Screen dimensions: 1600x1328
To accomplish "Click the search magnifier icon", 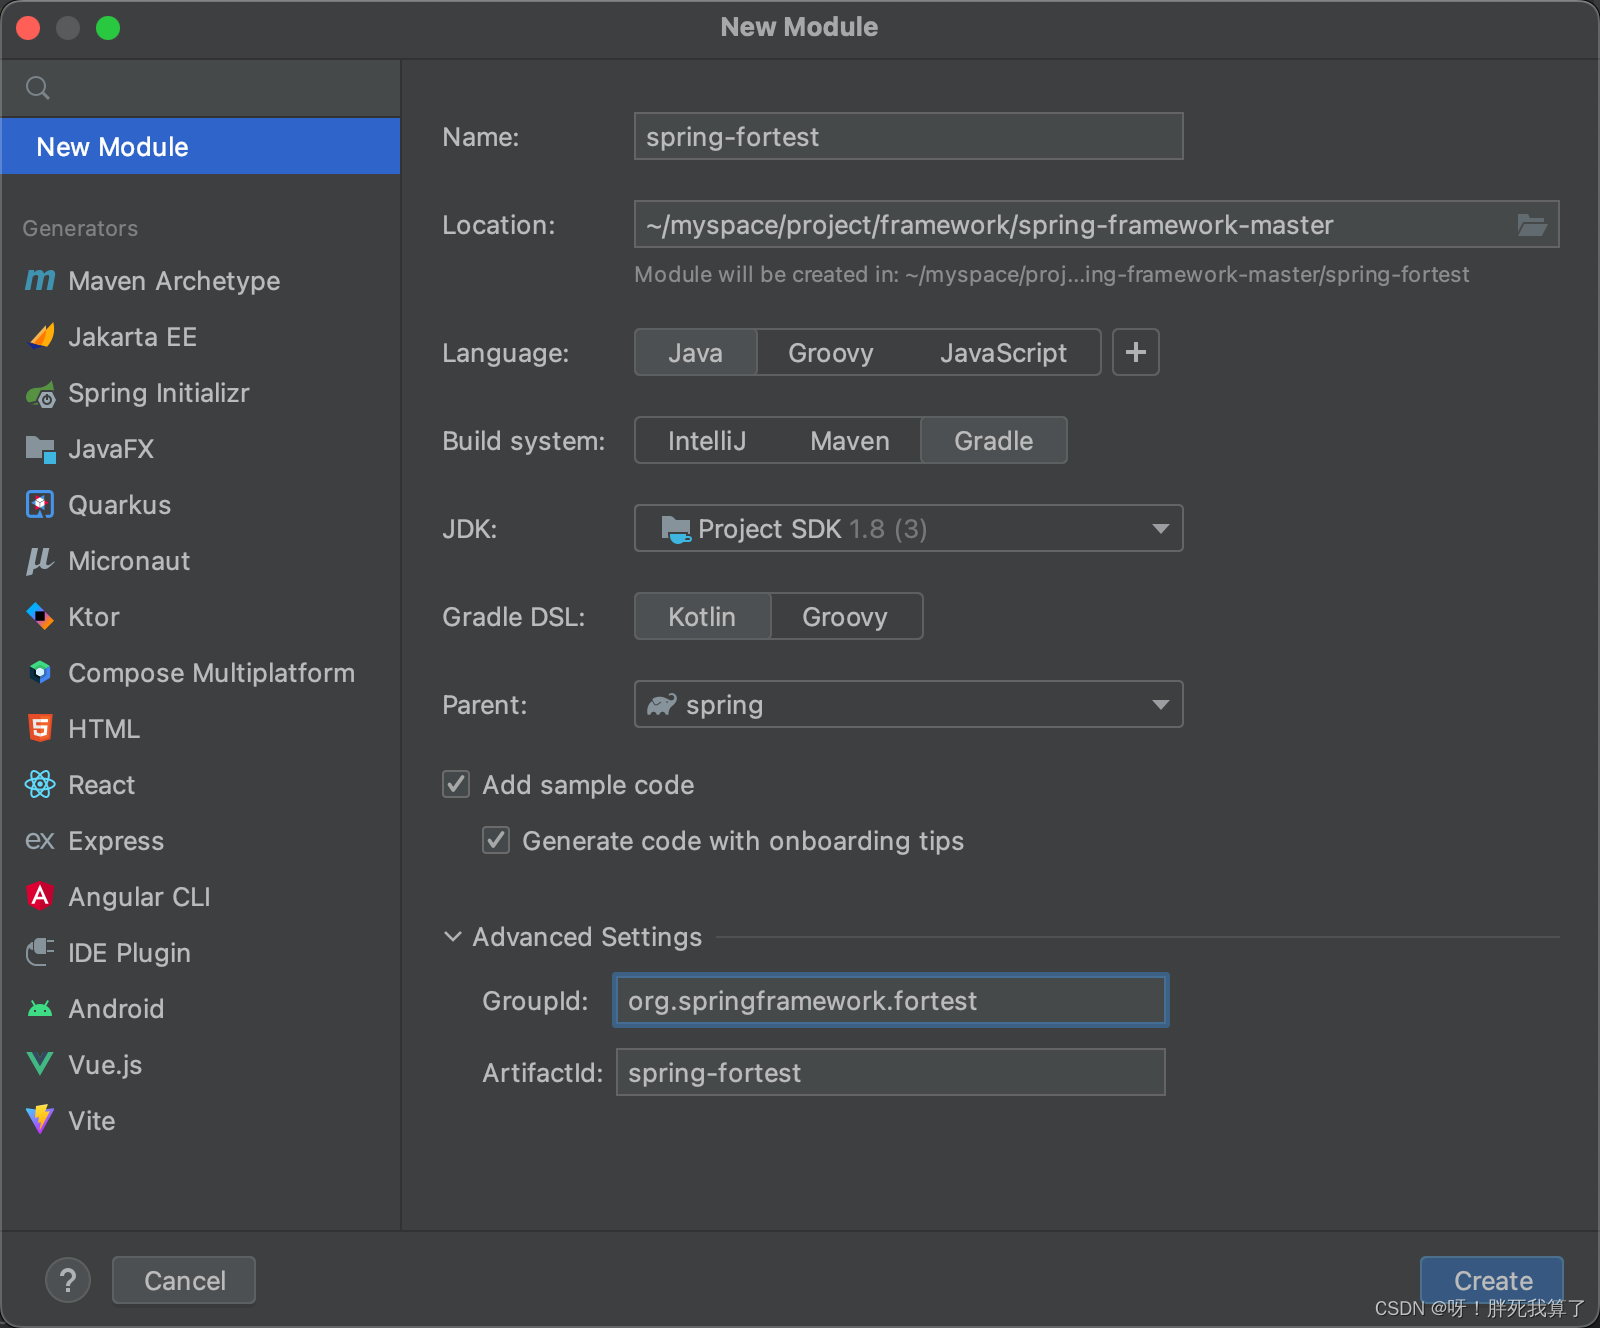I will (38, 88).
